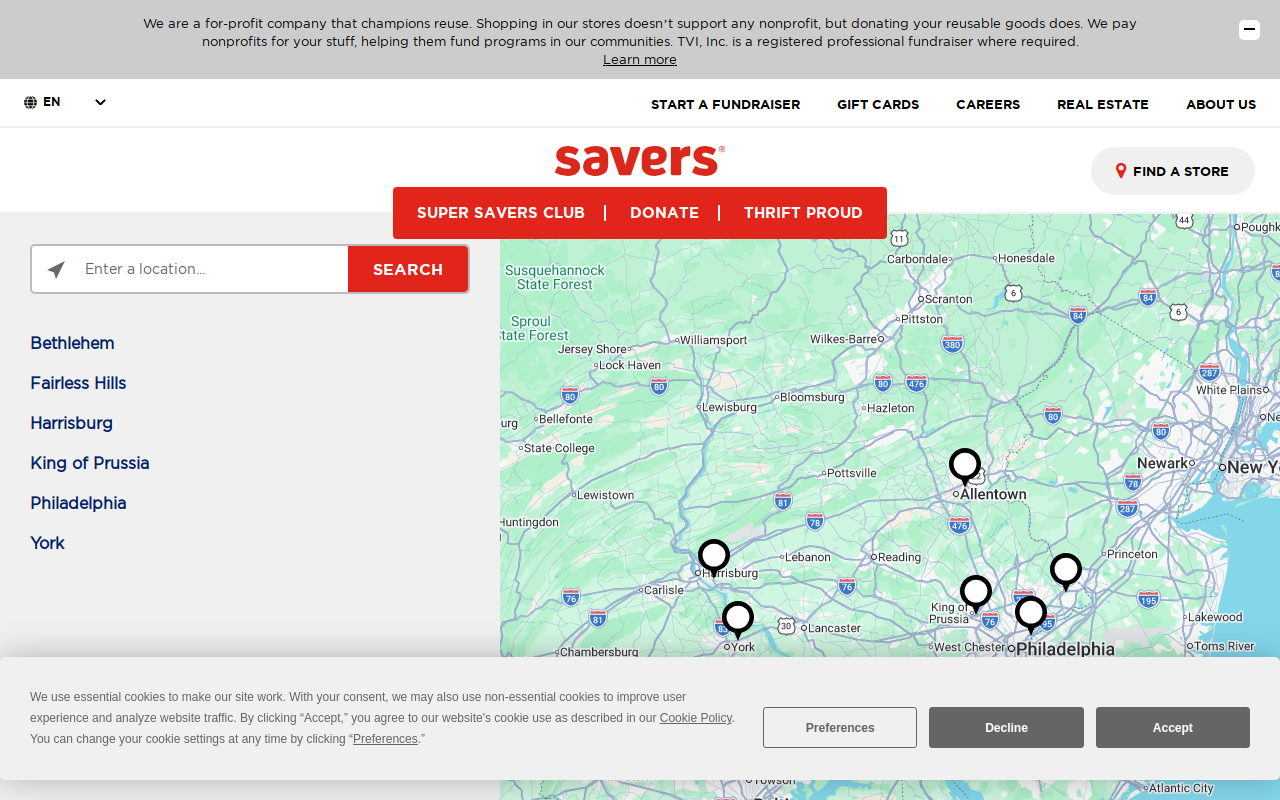
Task: Click the Scranton label on map
Action: click(x=948, y=299)
